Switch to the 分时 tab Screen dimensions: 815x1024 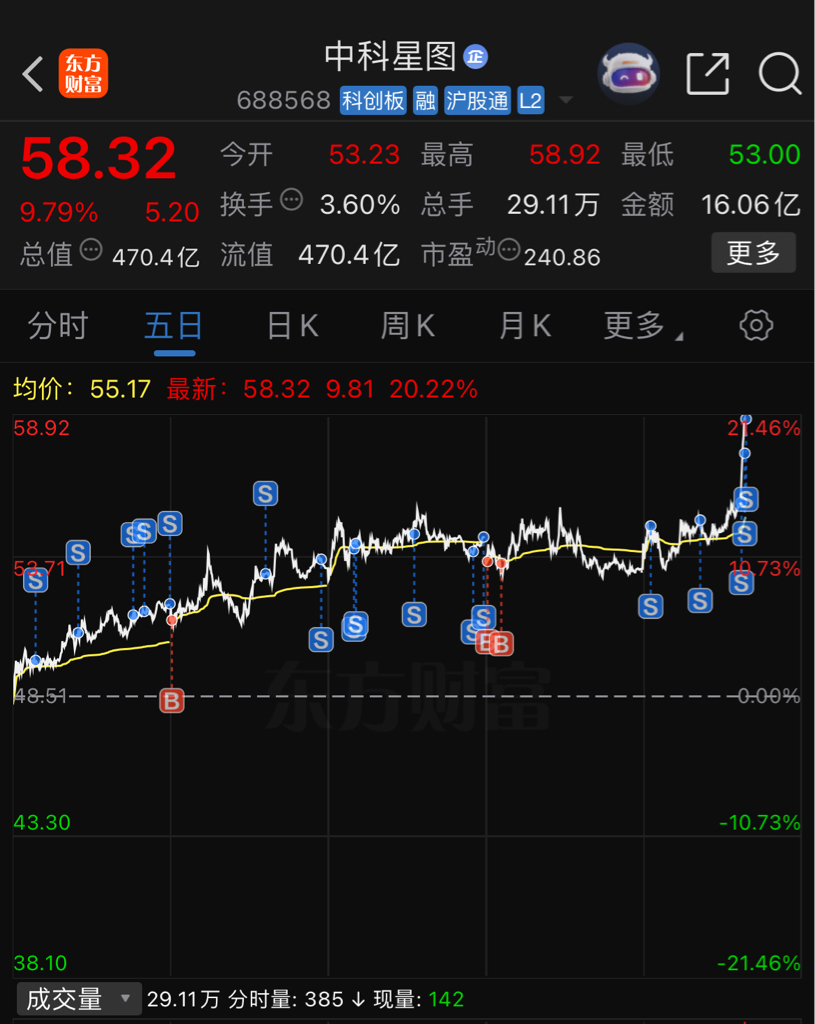tap(58, 325)
